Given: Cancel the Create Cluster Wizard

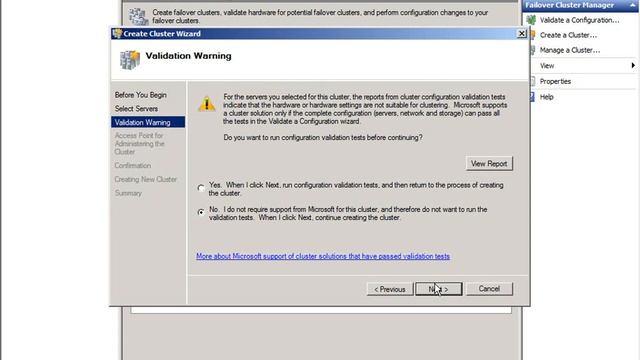Looking at the screenshot, I should pyautogui.click(x=489, y=289).
